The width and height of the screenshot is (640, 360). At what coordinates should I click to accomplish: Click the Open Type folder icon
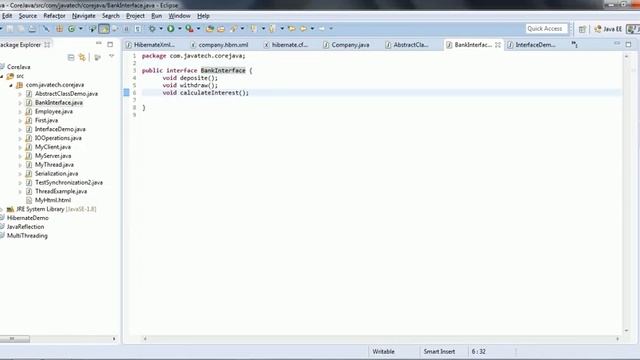(210, 29)
